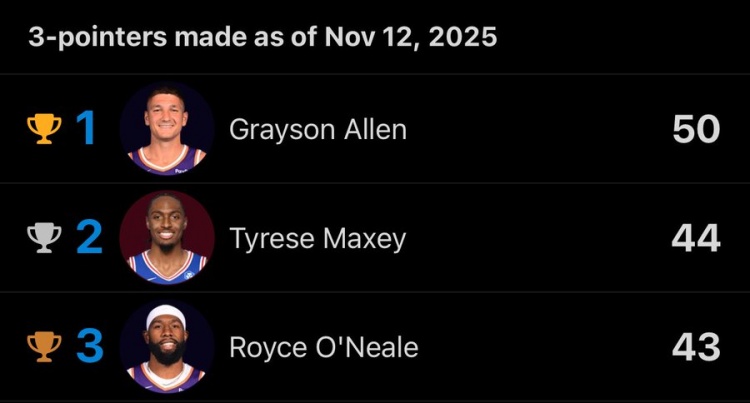This screenshot has width=750, height=403.
Task: Click the bronze trophy icon for rank 3
Action: (44, 347)
